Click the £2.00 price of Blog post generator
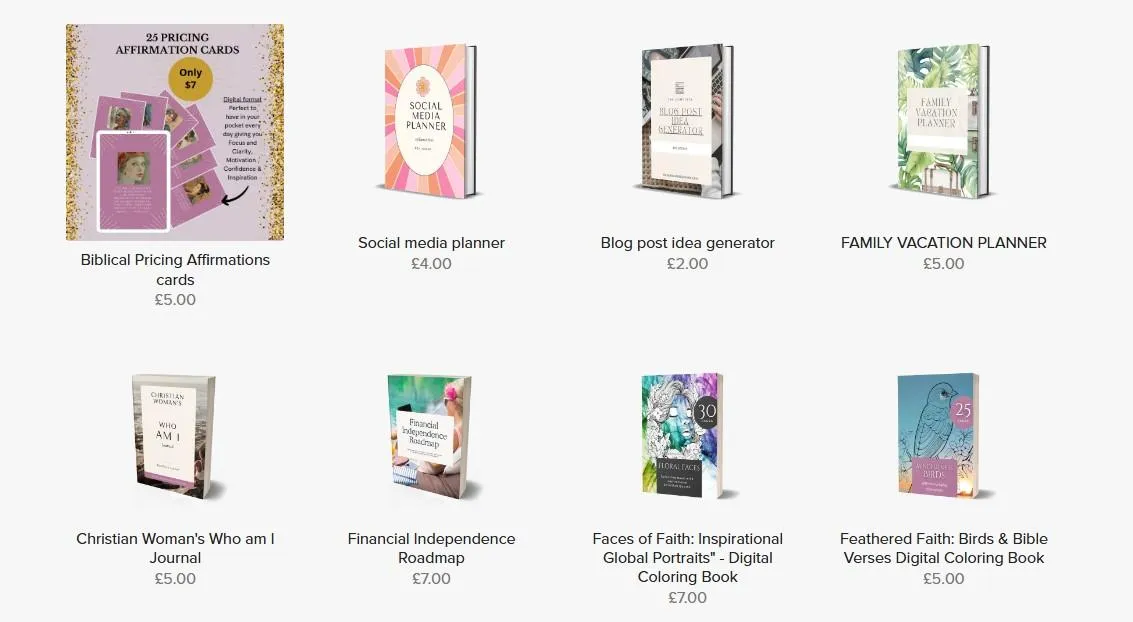The width and height of the screenshot is (1133, 622). tap(687, 264)
